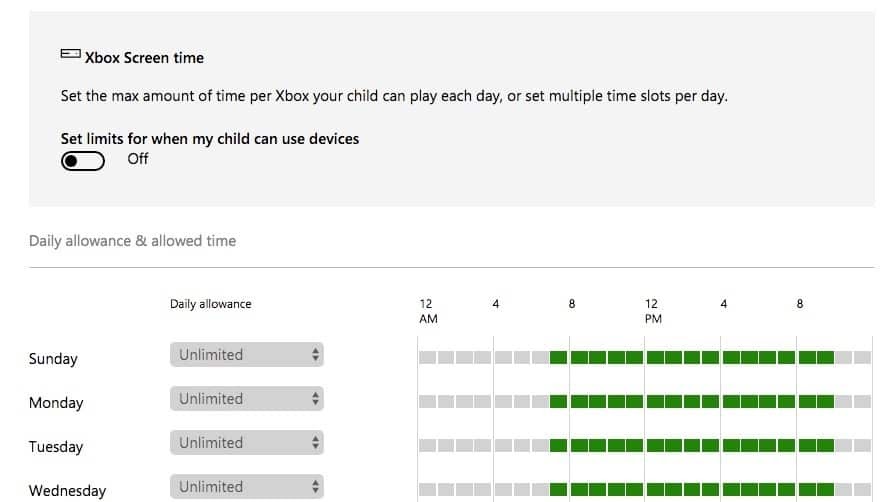Select Wednesday's 8 AM green time block
This screenshot has width=890, height=502.
[579, 490]
